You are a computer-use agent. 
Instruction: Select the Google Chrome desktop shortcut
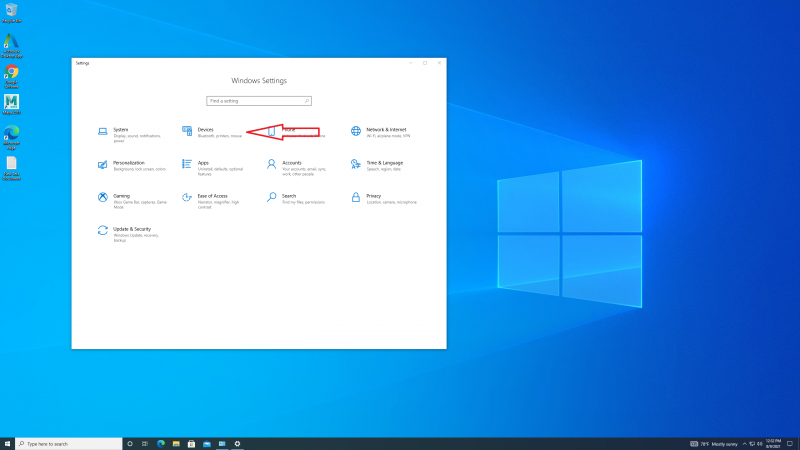click(x=11, y=77)
